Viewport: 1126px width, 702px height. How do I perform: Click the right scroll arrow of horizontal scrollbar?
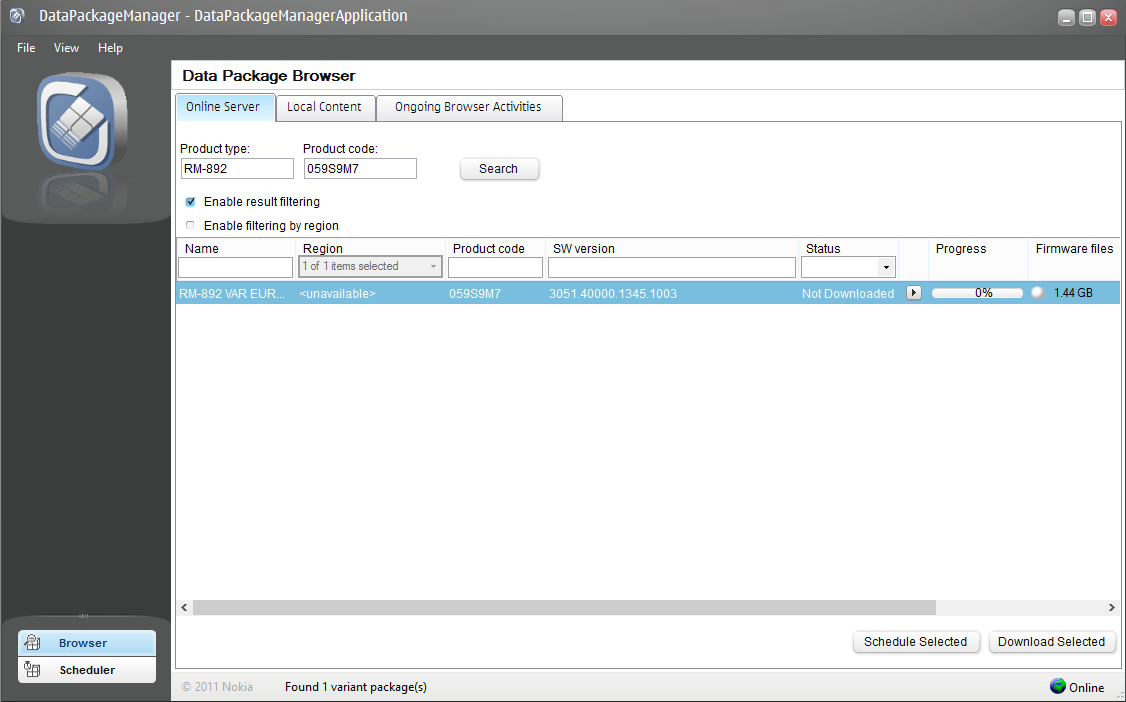(x=1112, y=607)
